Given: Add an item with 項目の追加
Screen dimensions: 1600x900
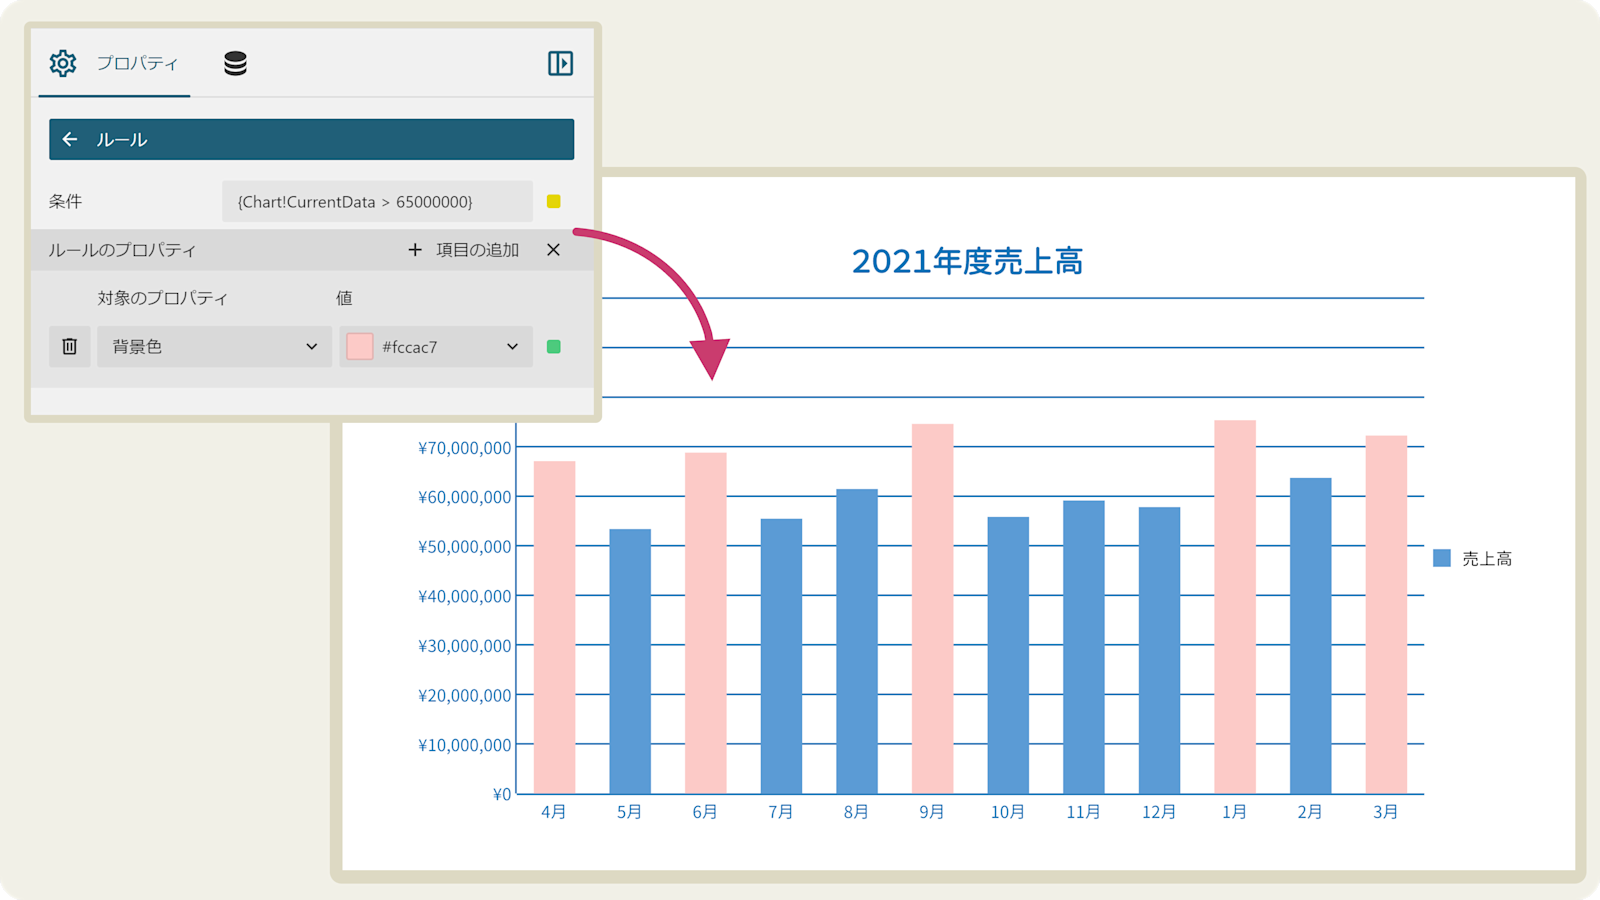Looking at the screenshot, I should [x=464, y=250].
